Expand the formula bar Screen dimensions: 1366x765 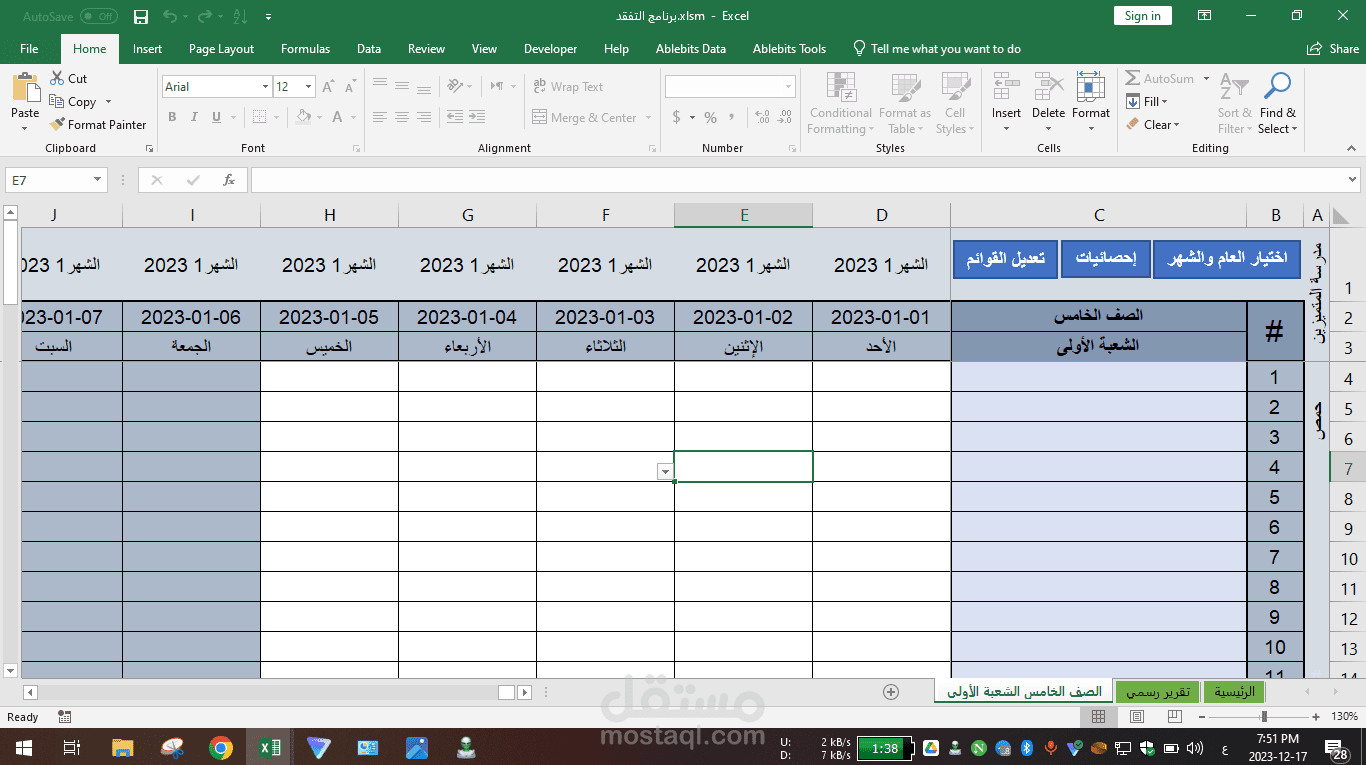tap(1353, 180)
